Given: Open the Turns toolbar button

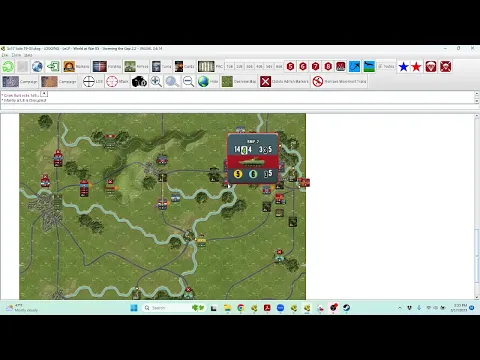Looking at the screenshot, I should pos(161,66).
